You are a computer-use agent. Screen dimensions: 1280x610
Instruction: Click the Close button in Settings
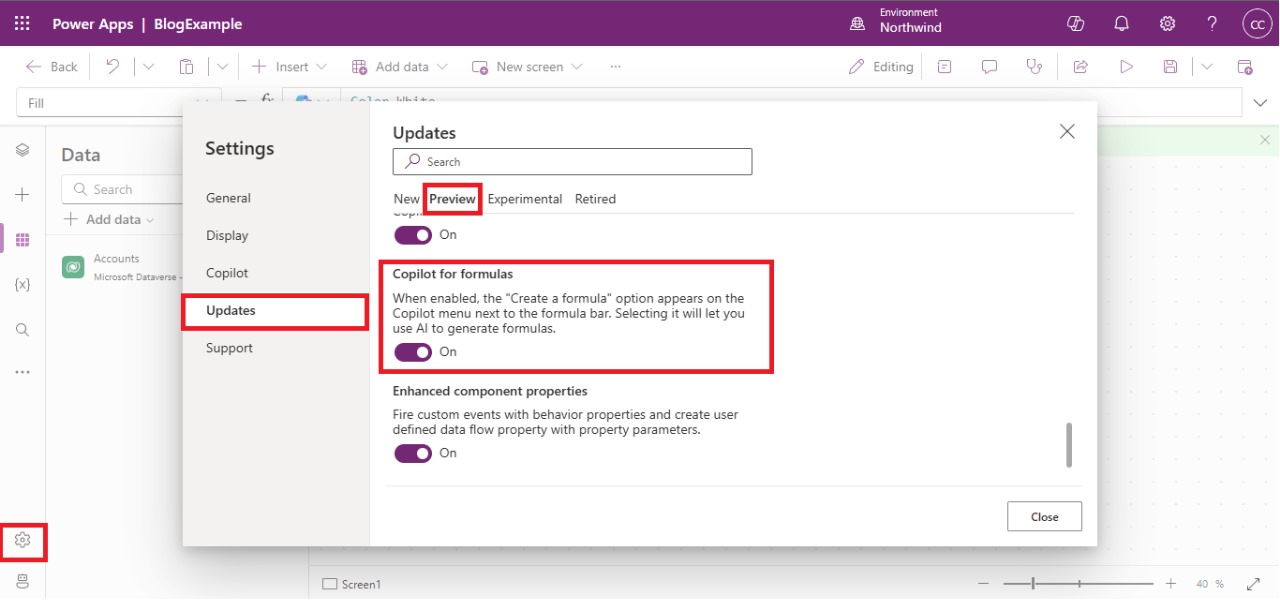1044,517
